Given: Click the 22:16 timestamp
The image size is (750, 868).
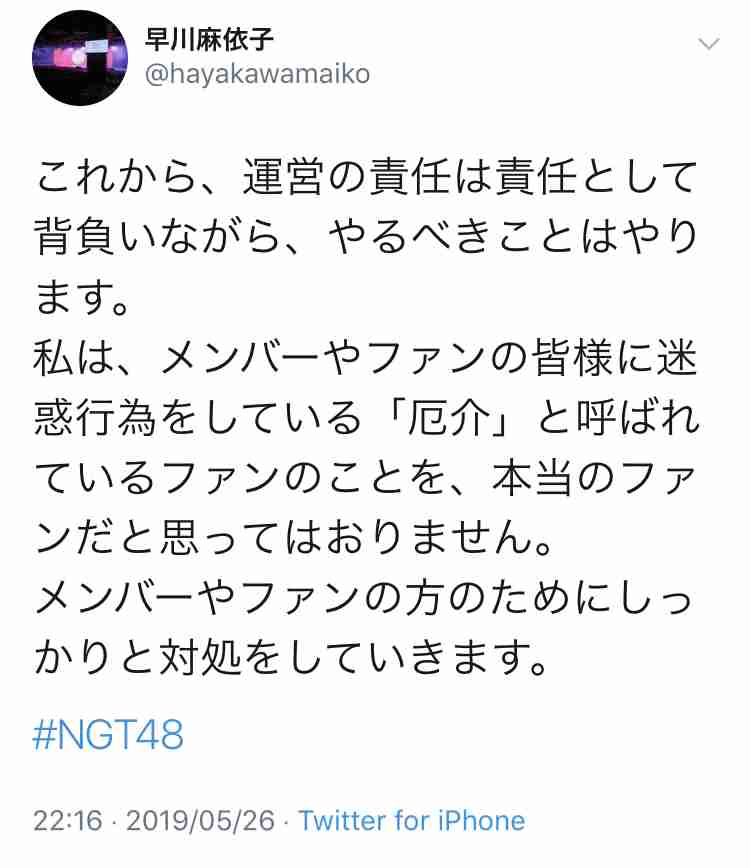Looking at the screenshot, I should (68, 820).
